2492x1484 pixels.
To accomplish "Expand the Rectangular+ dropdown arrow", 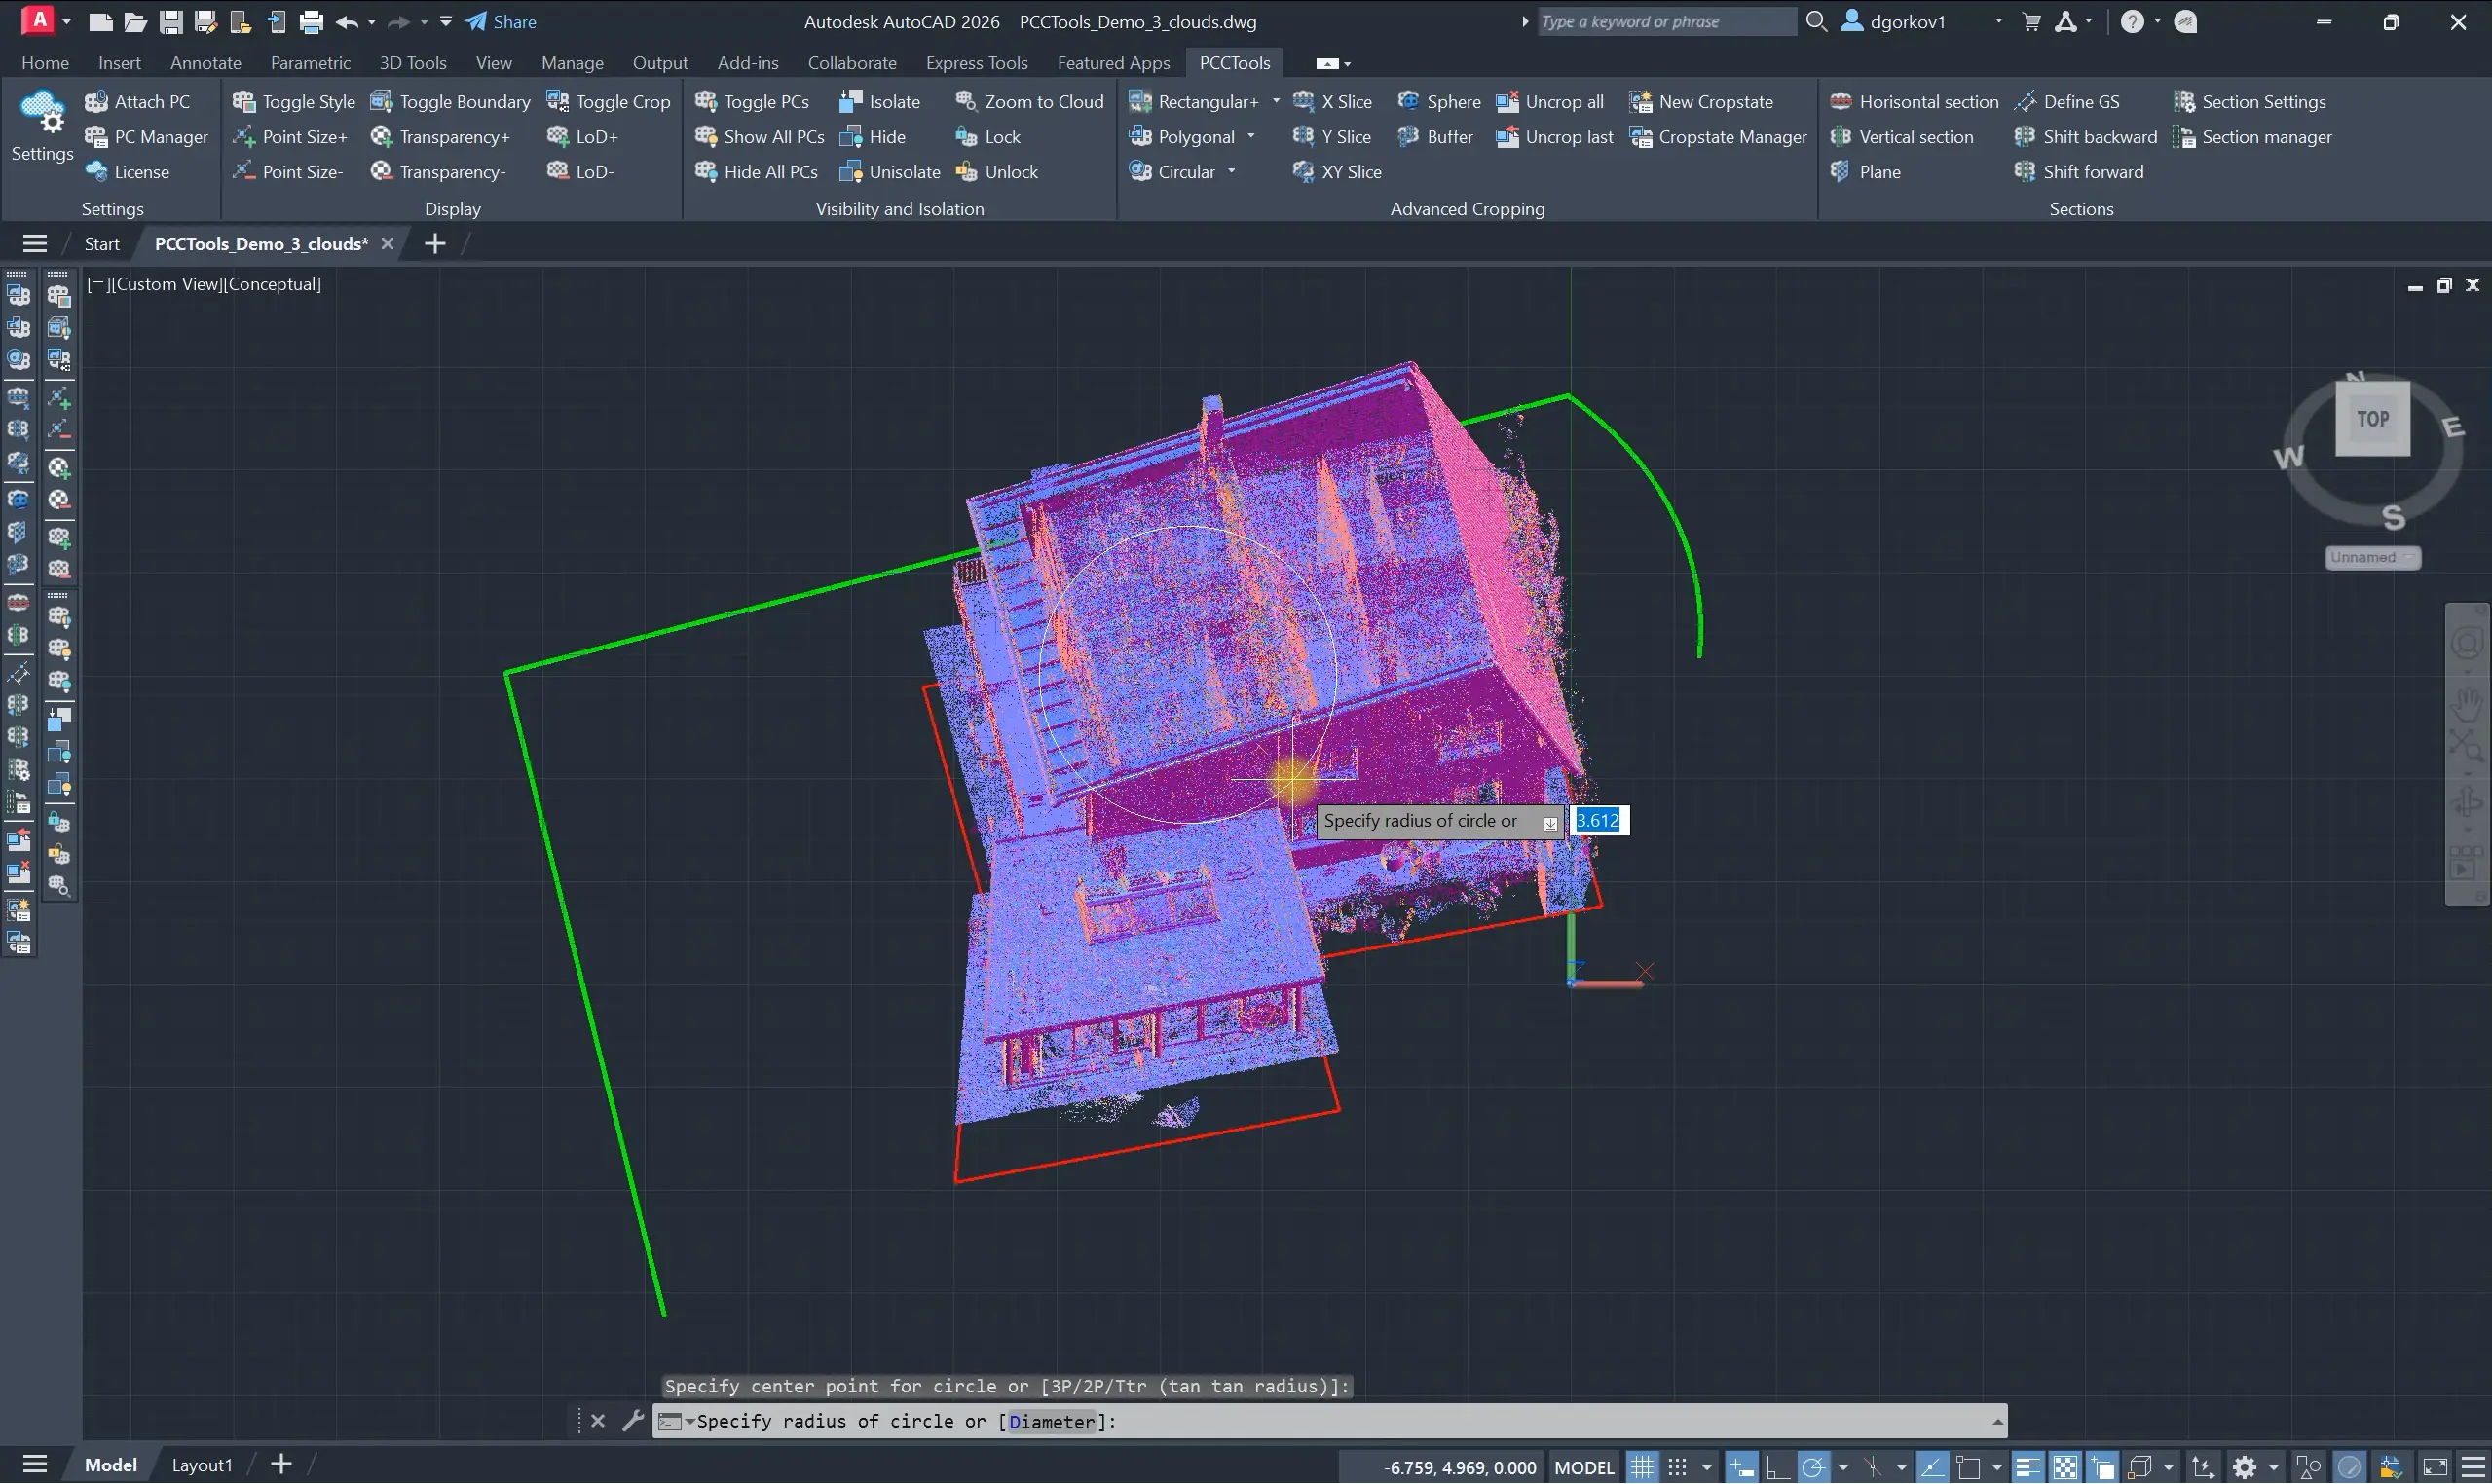I will click(1276, 101).
